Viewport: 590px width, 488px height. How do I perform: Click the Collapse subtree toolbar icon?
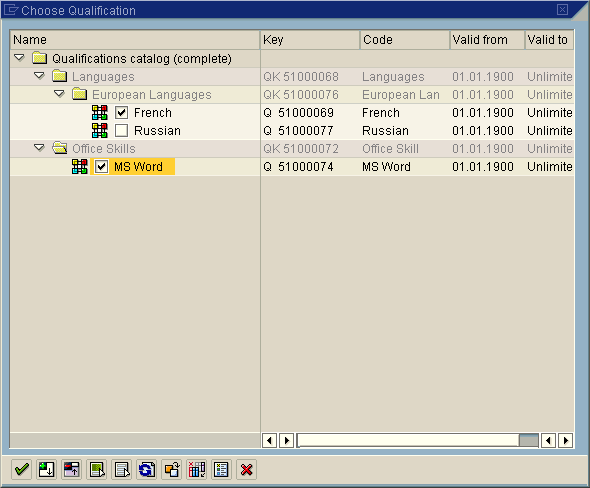point(71,470)
